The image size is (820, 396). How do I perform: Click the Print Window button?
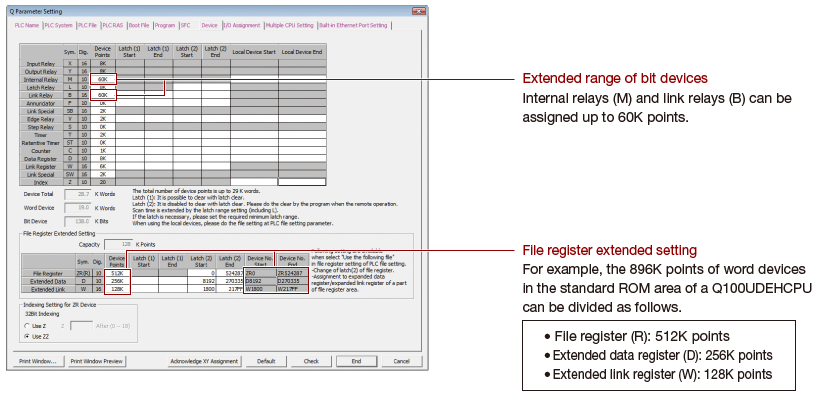pos(37,361)
